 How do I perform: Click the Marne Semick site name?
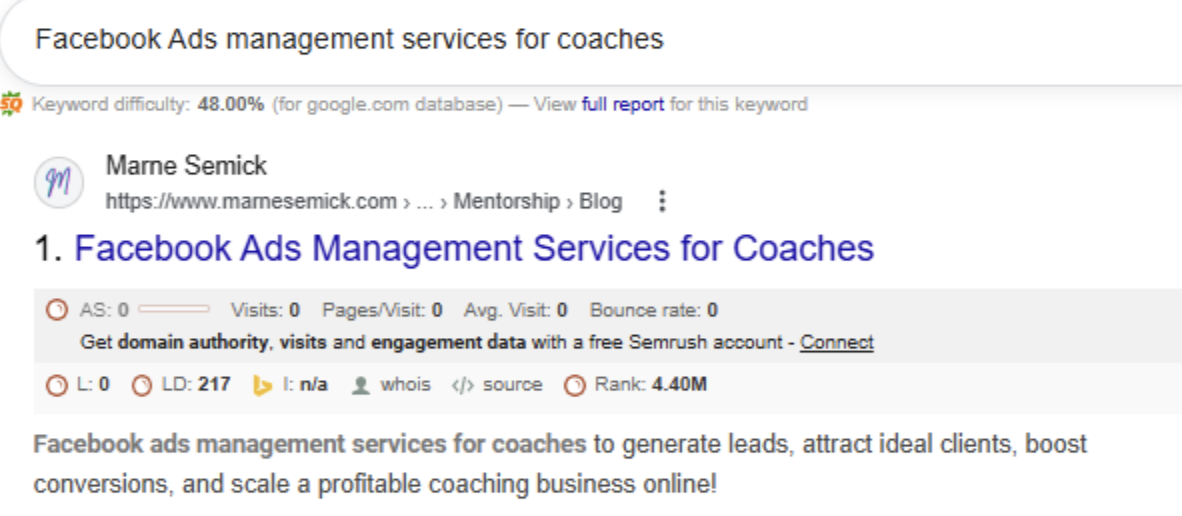pyautogui.click(x=186, y=165)
